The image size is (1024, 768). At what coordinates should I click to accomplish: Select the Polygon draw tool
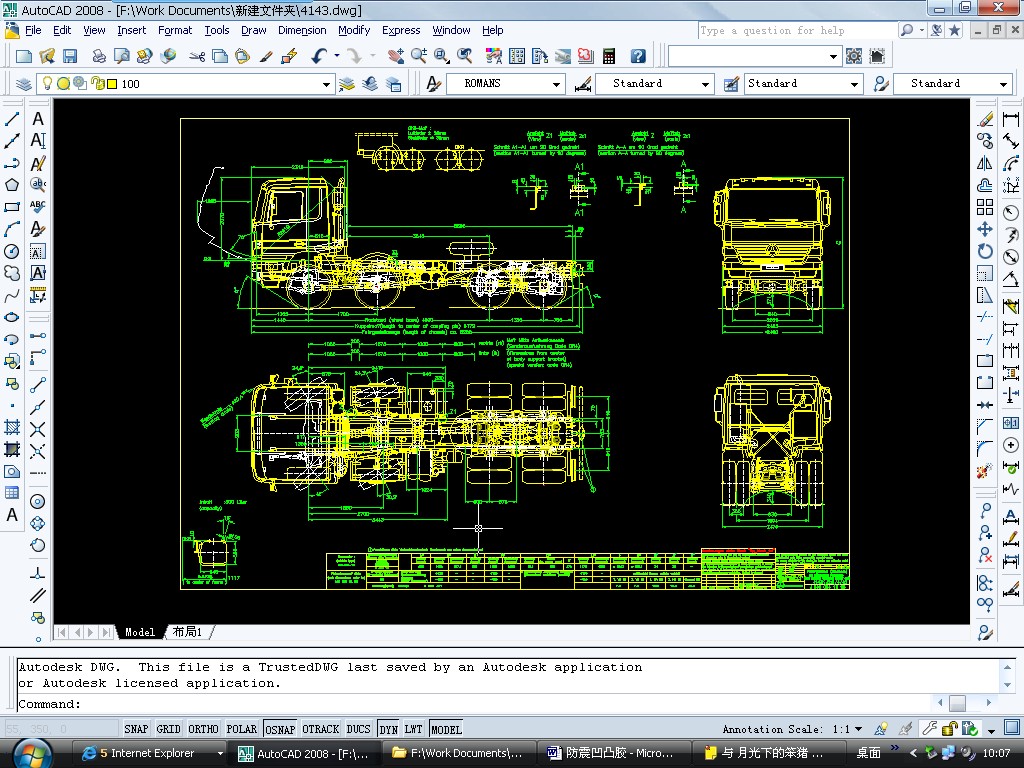(x=12, y=185)
